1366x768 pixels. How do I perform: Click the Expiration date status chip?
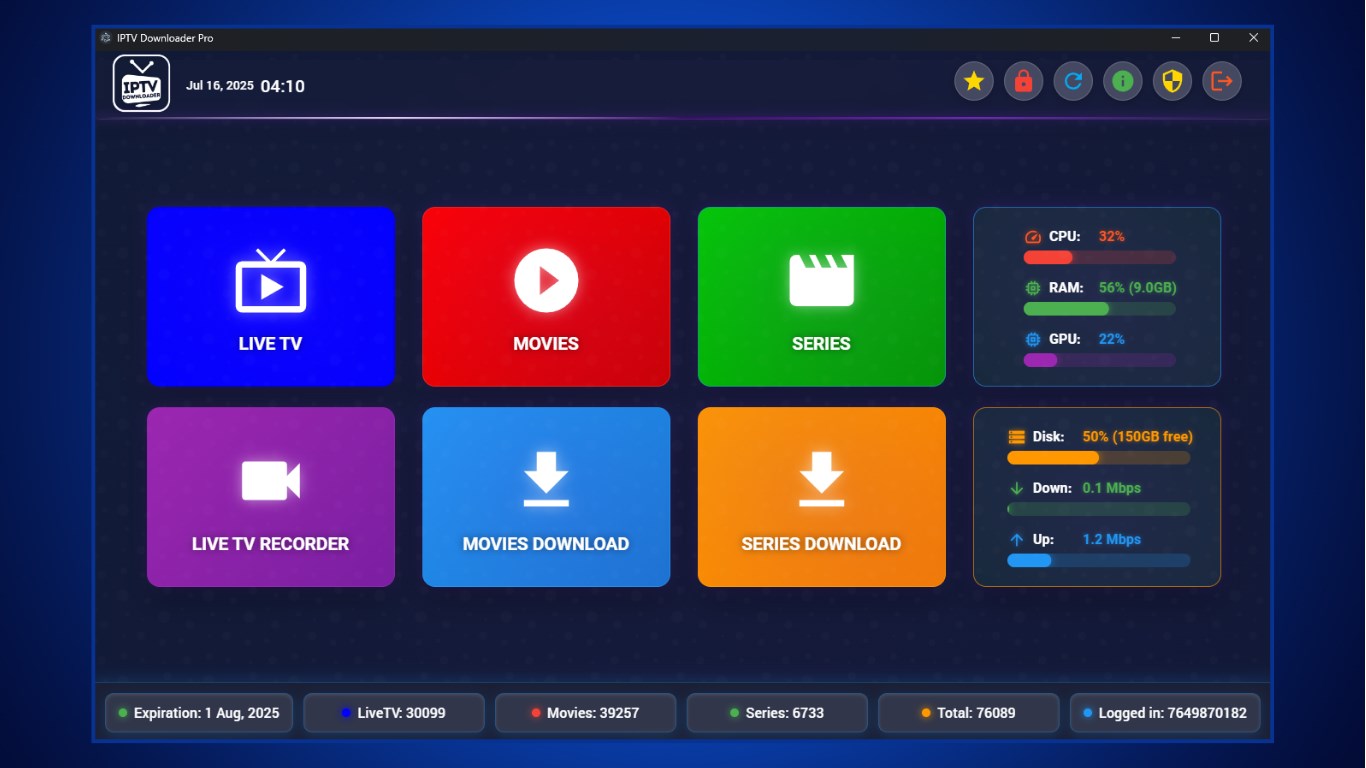(198, 712)
